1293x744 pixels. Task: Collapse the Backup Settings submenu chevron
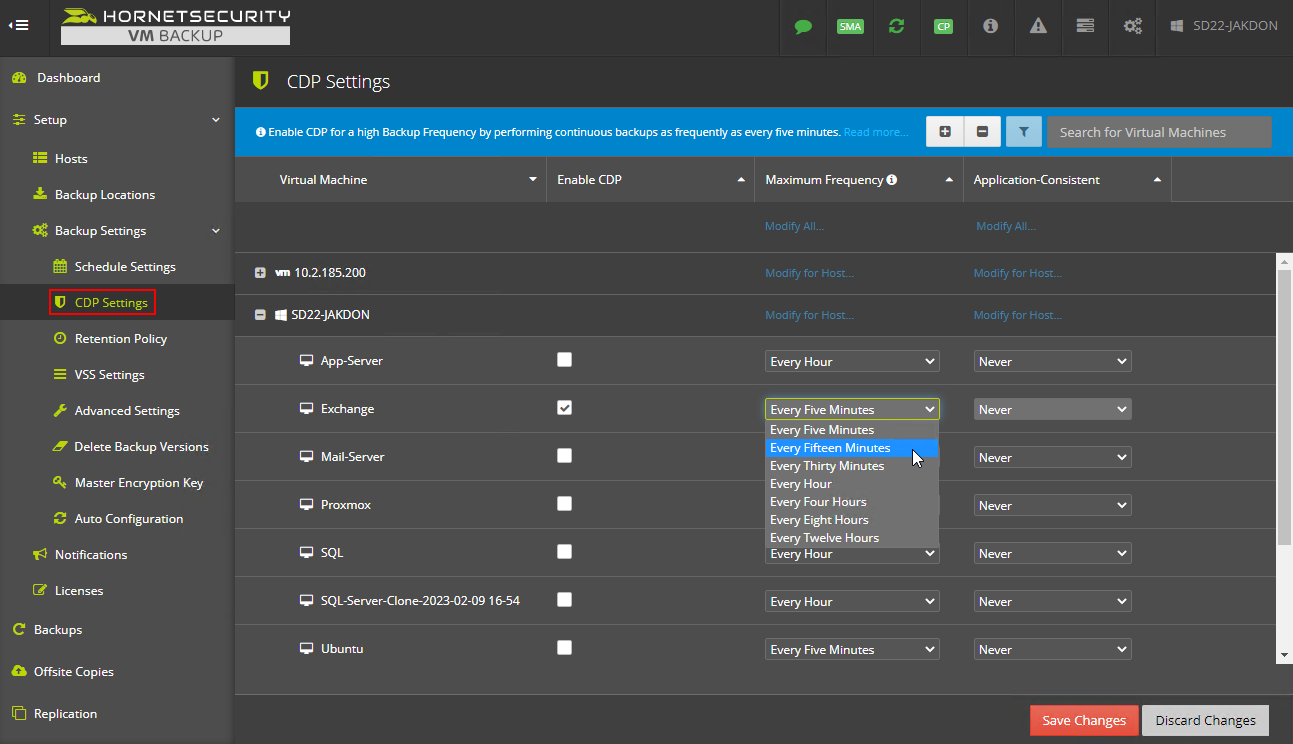click(x=216, y=231)
